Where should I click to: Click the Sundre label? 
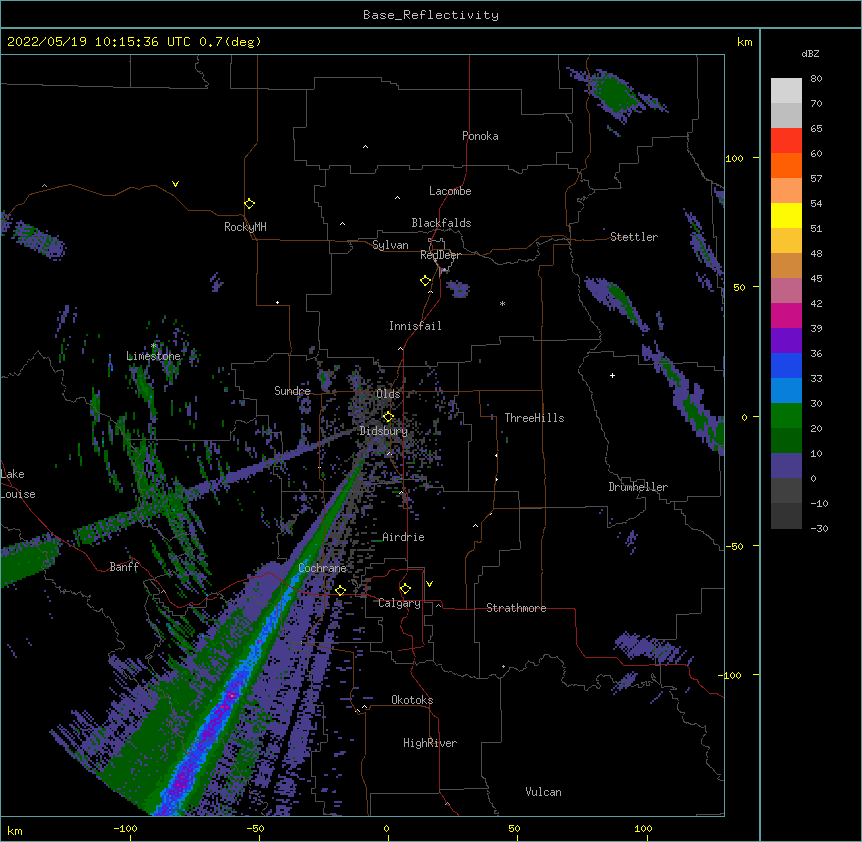pyautogui.click(x=292, y=391)
